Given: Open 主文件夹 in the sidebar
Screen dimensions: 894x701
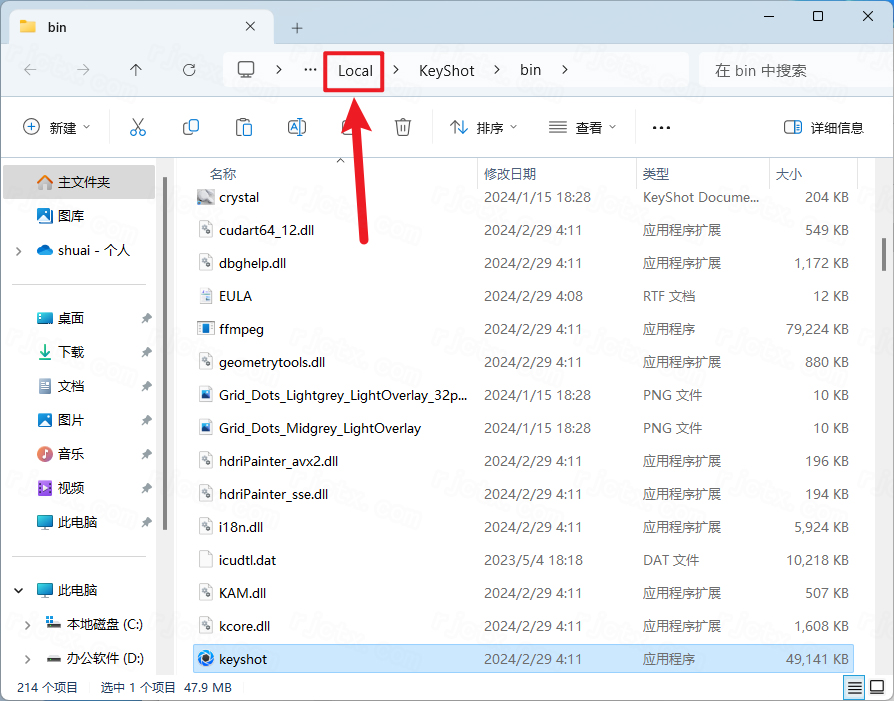Looking at the screenshot, I should coord(79,182).
